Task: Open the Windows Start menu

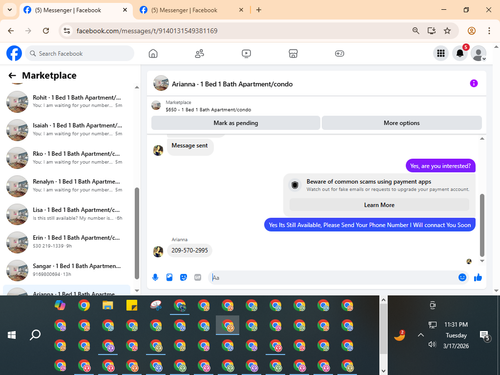Action: pyautogui.click(x=12, y=335)
